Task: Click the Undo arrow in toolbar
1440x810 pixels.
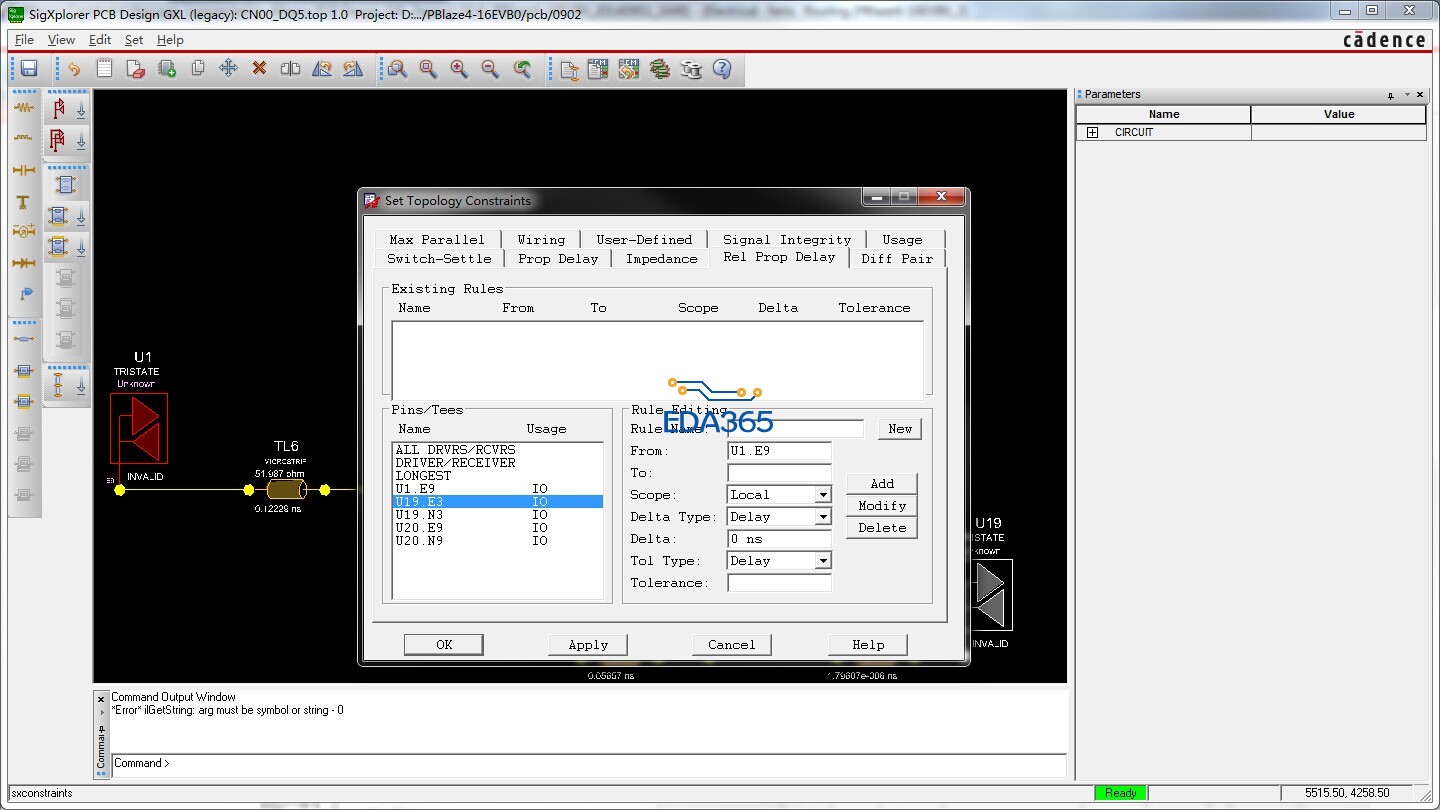Action: 73,69
